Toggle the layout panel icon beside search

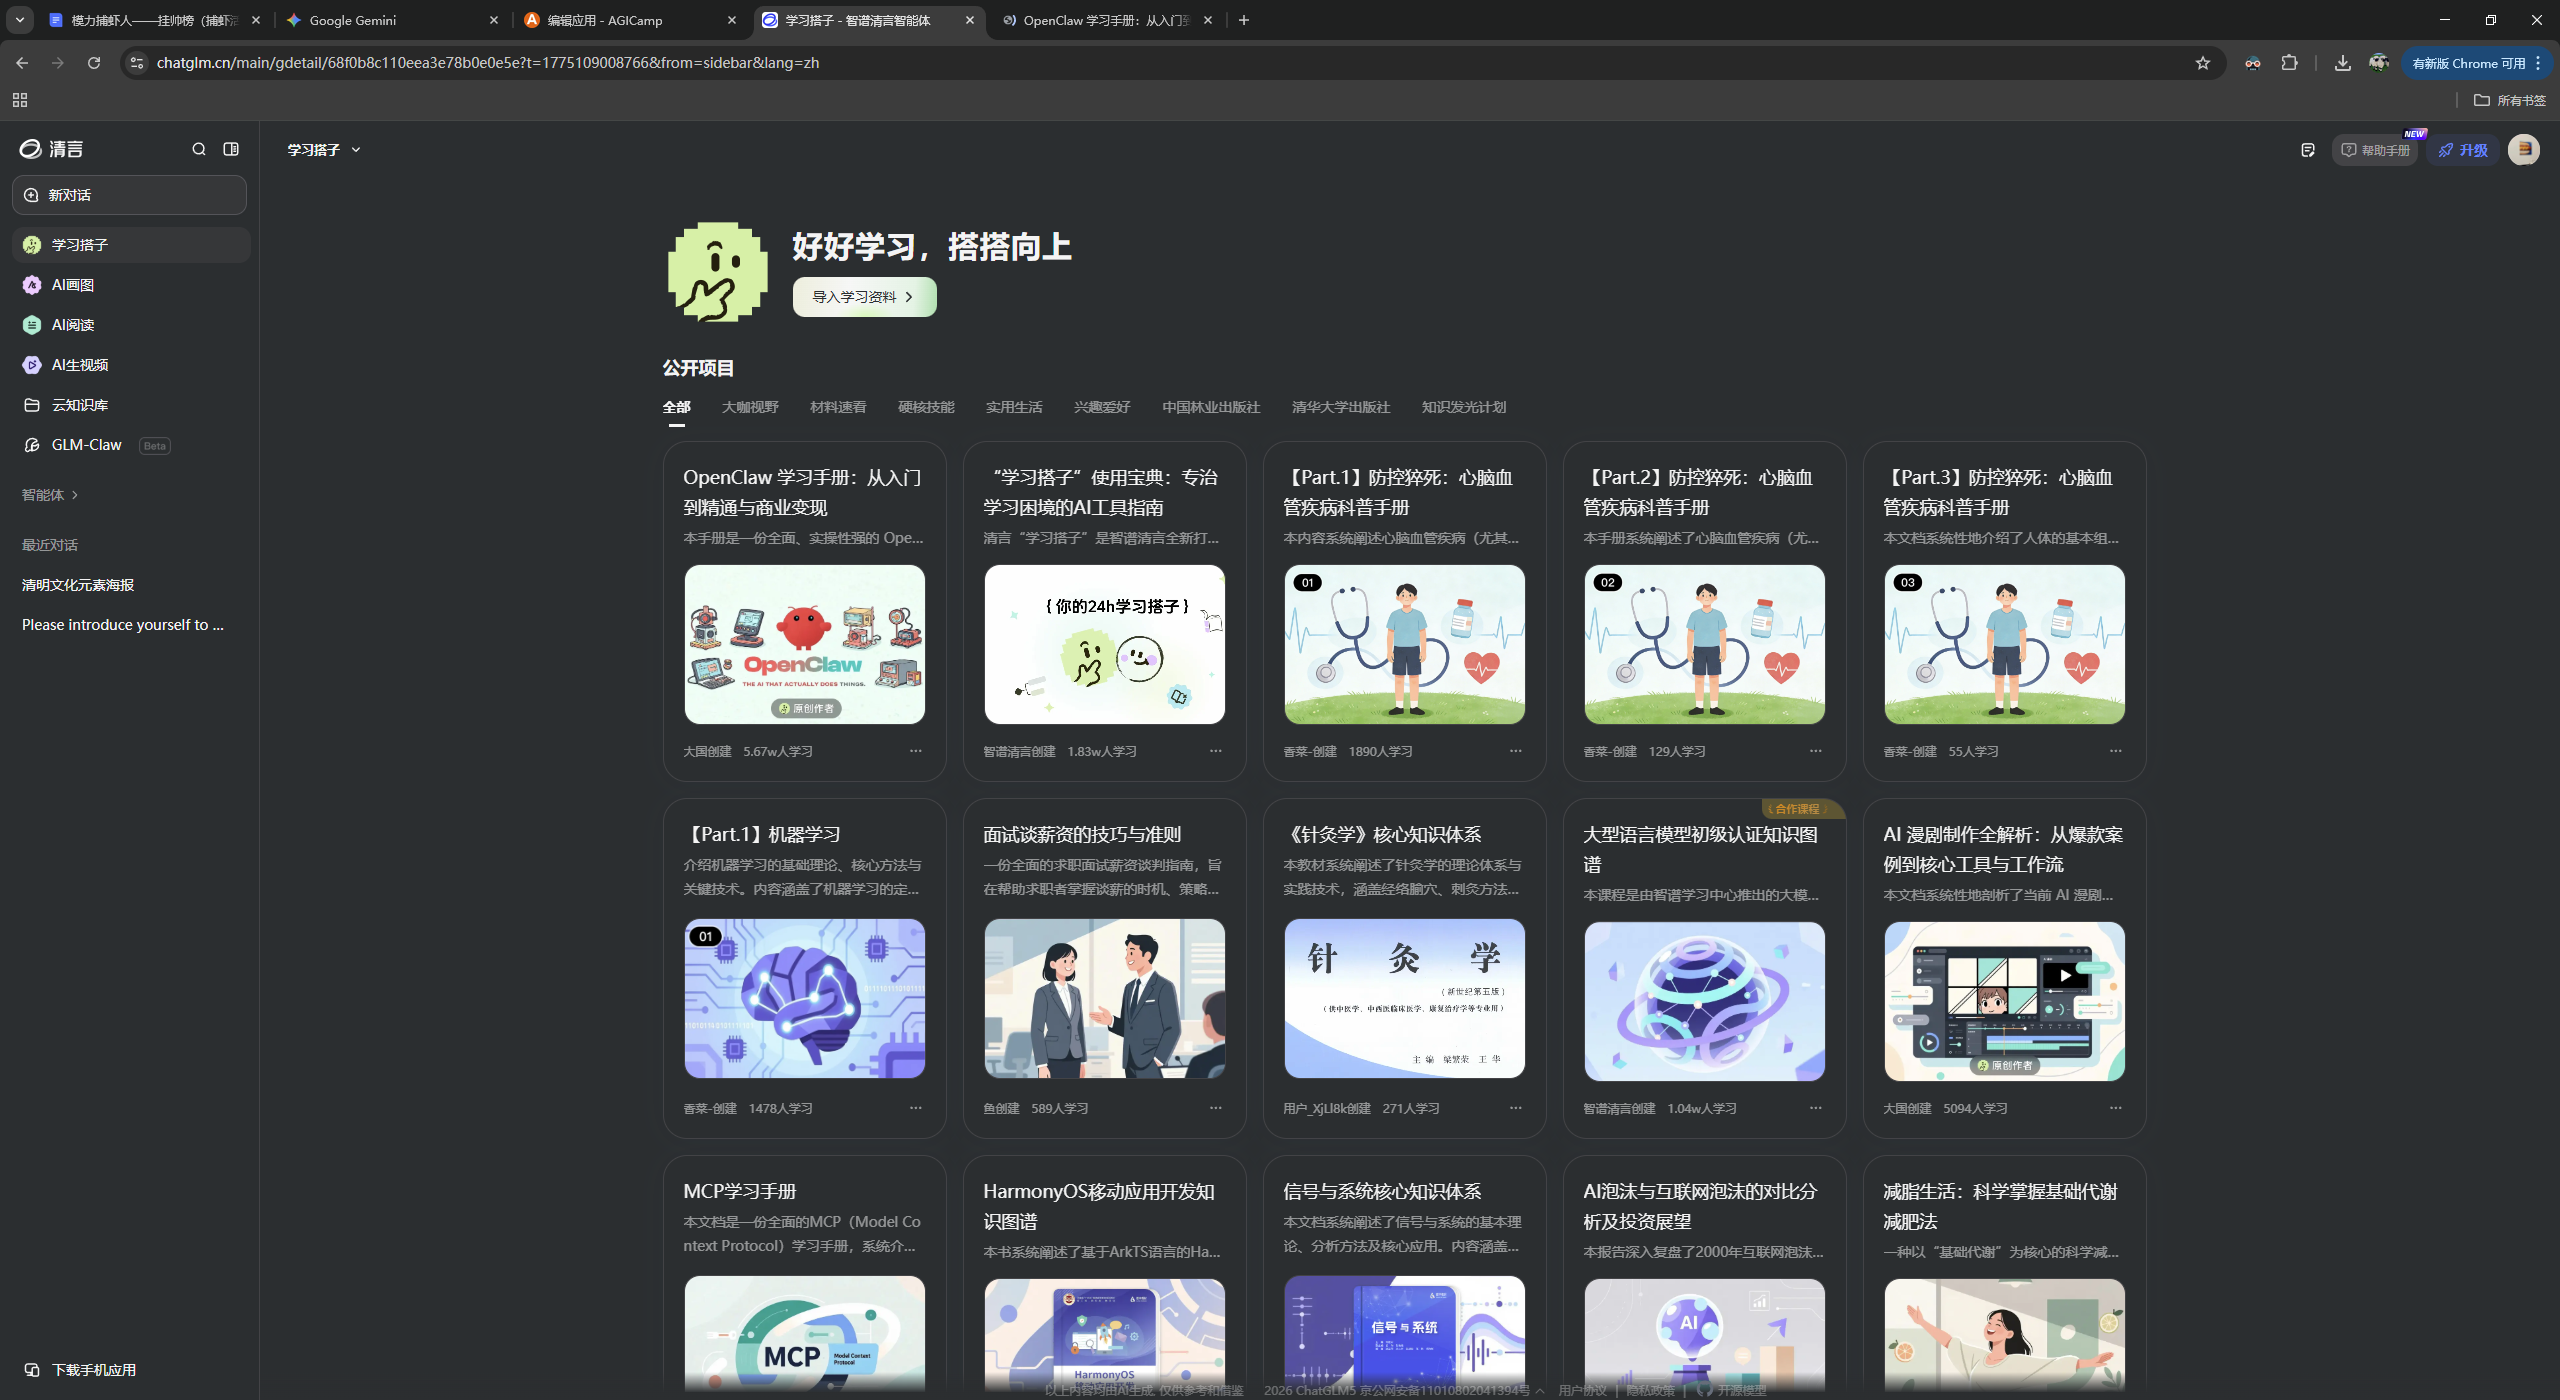231,148
